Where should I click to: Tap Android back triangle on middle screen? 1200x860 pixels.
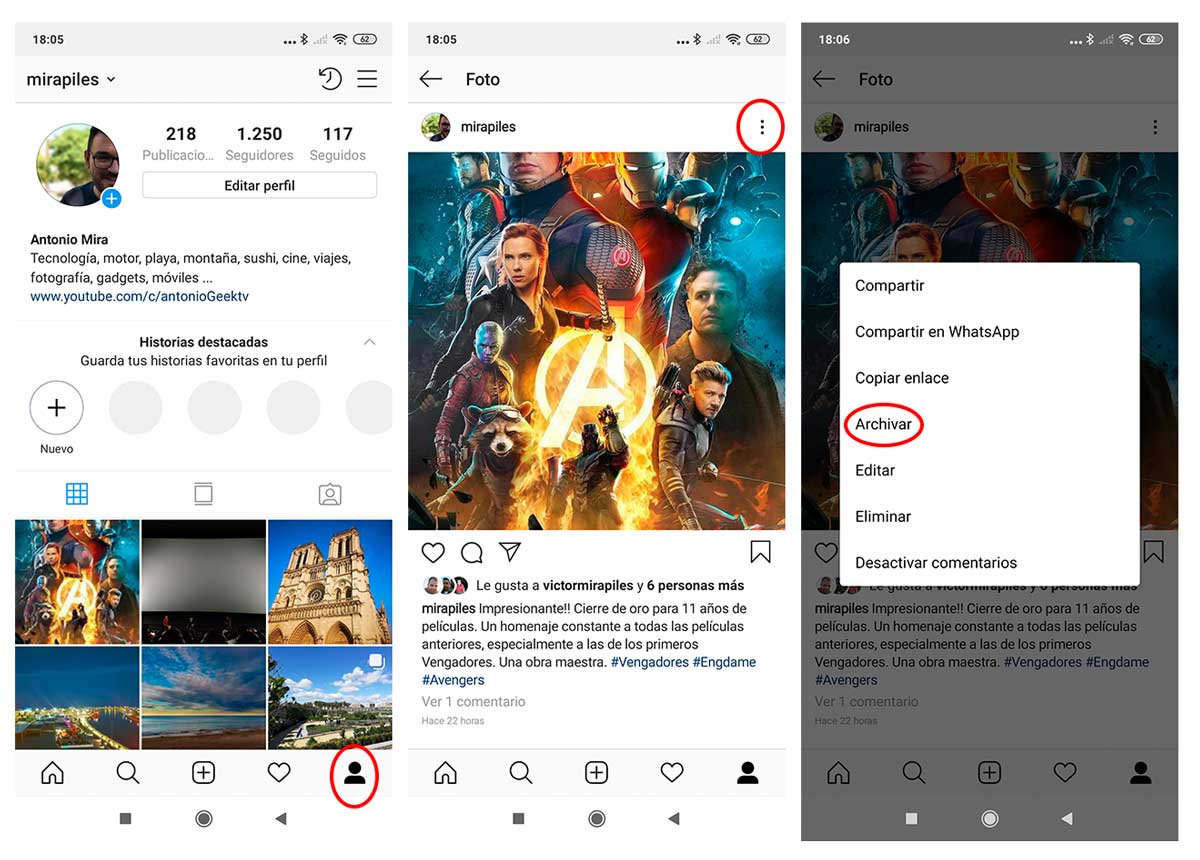coord(674,818)
